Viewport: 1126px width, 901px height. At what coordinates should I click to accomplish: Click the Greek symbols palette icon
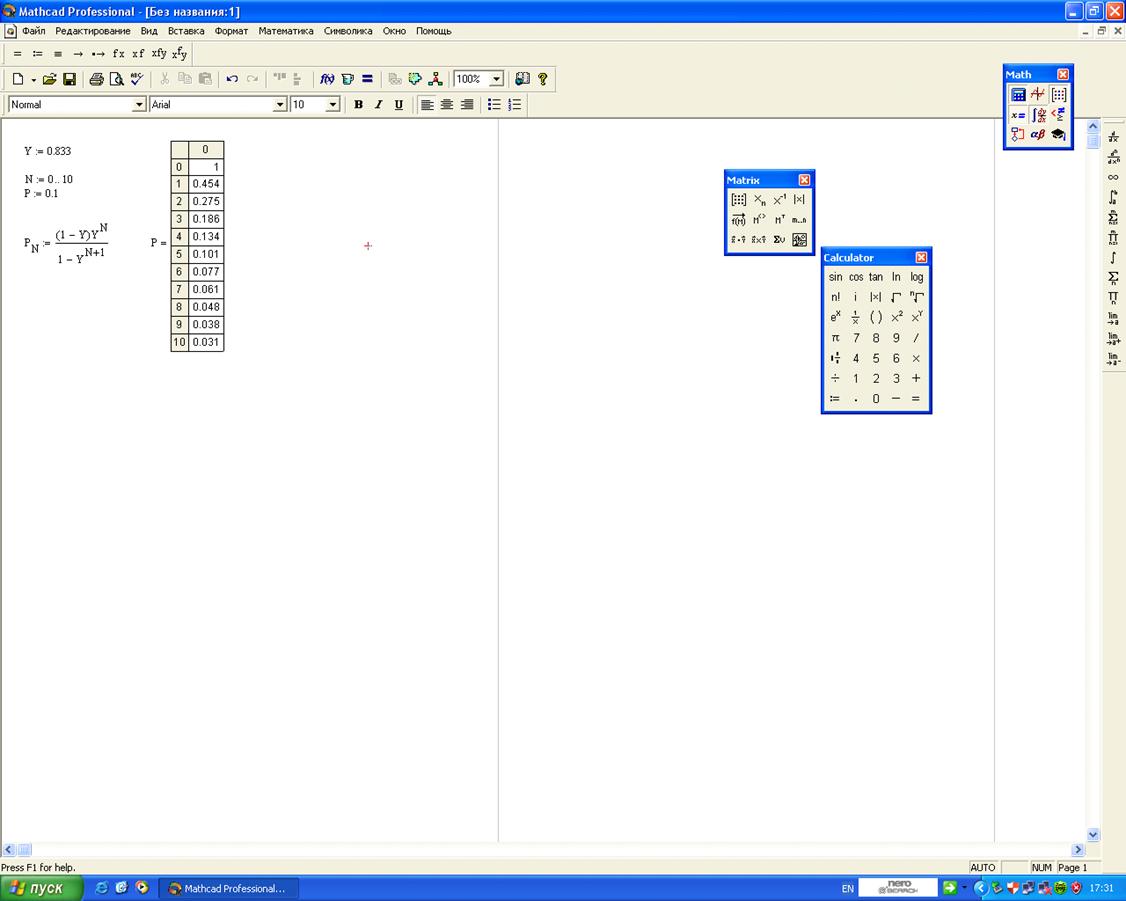pos(1038,135)
